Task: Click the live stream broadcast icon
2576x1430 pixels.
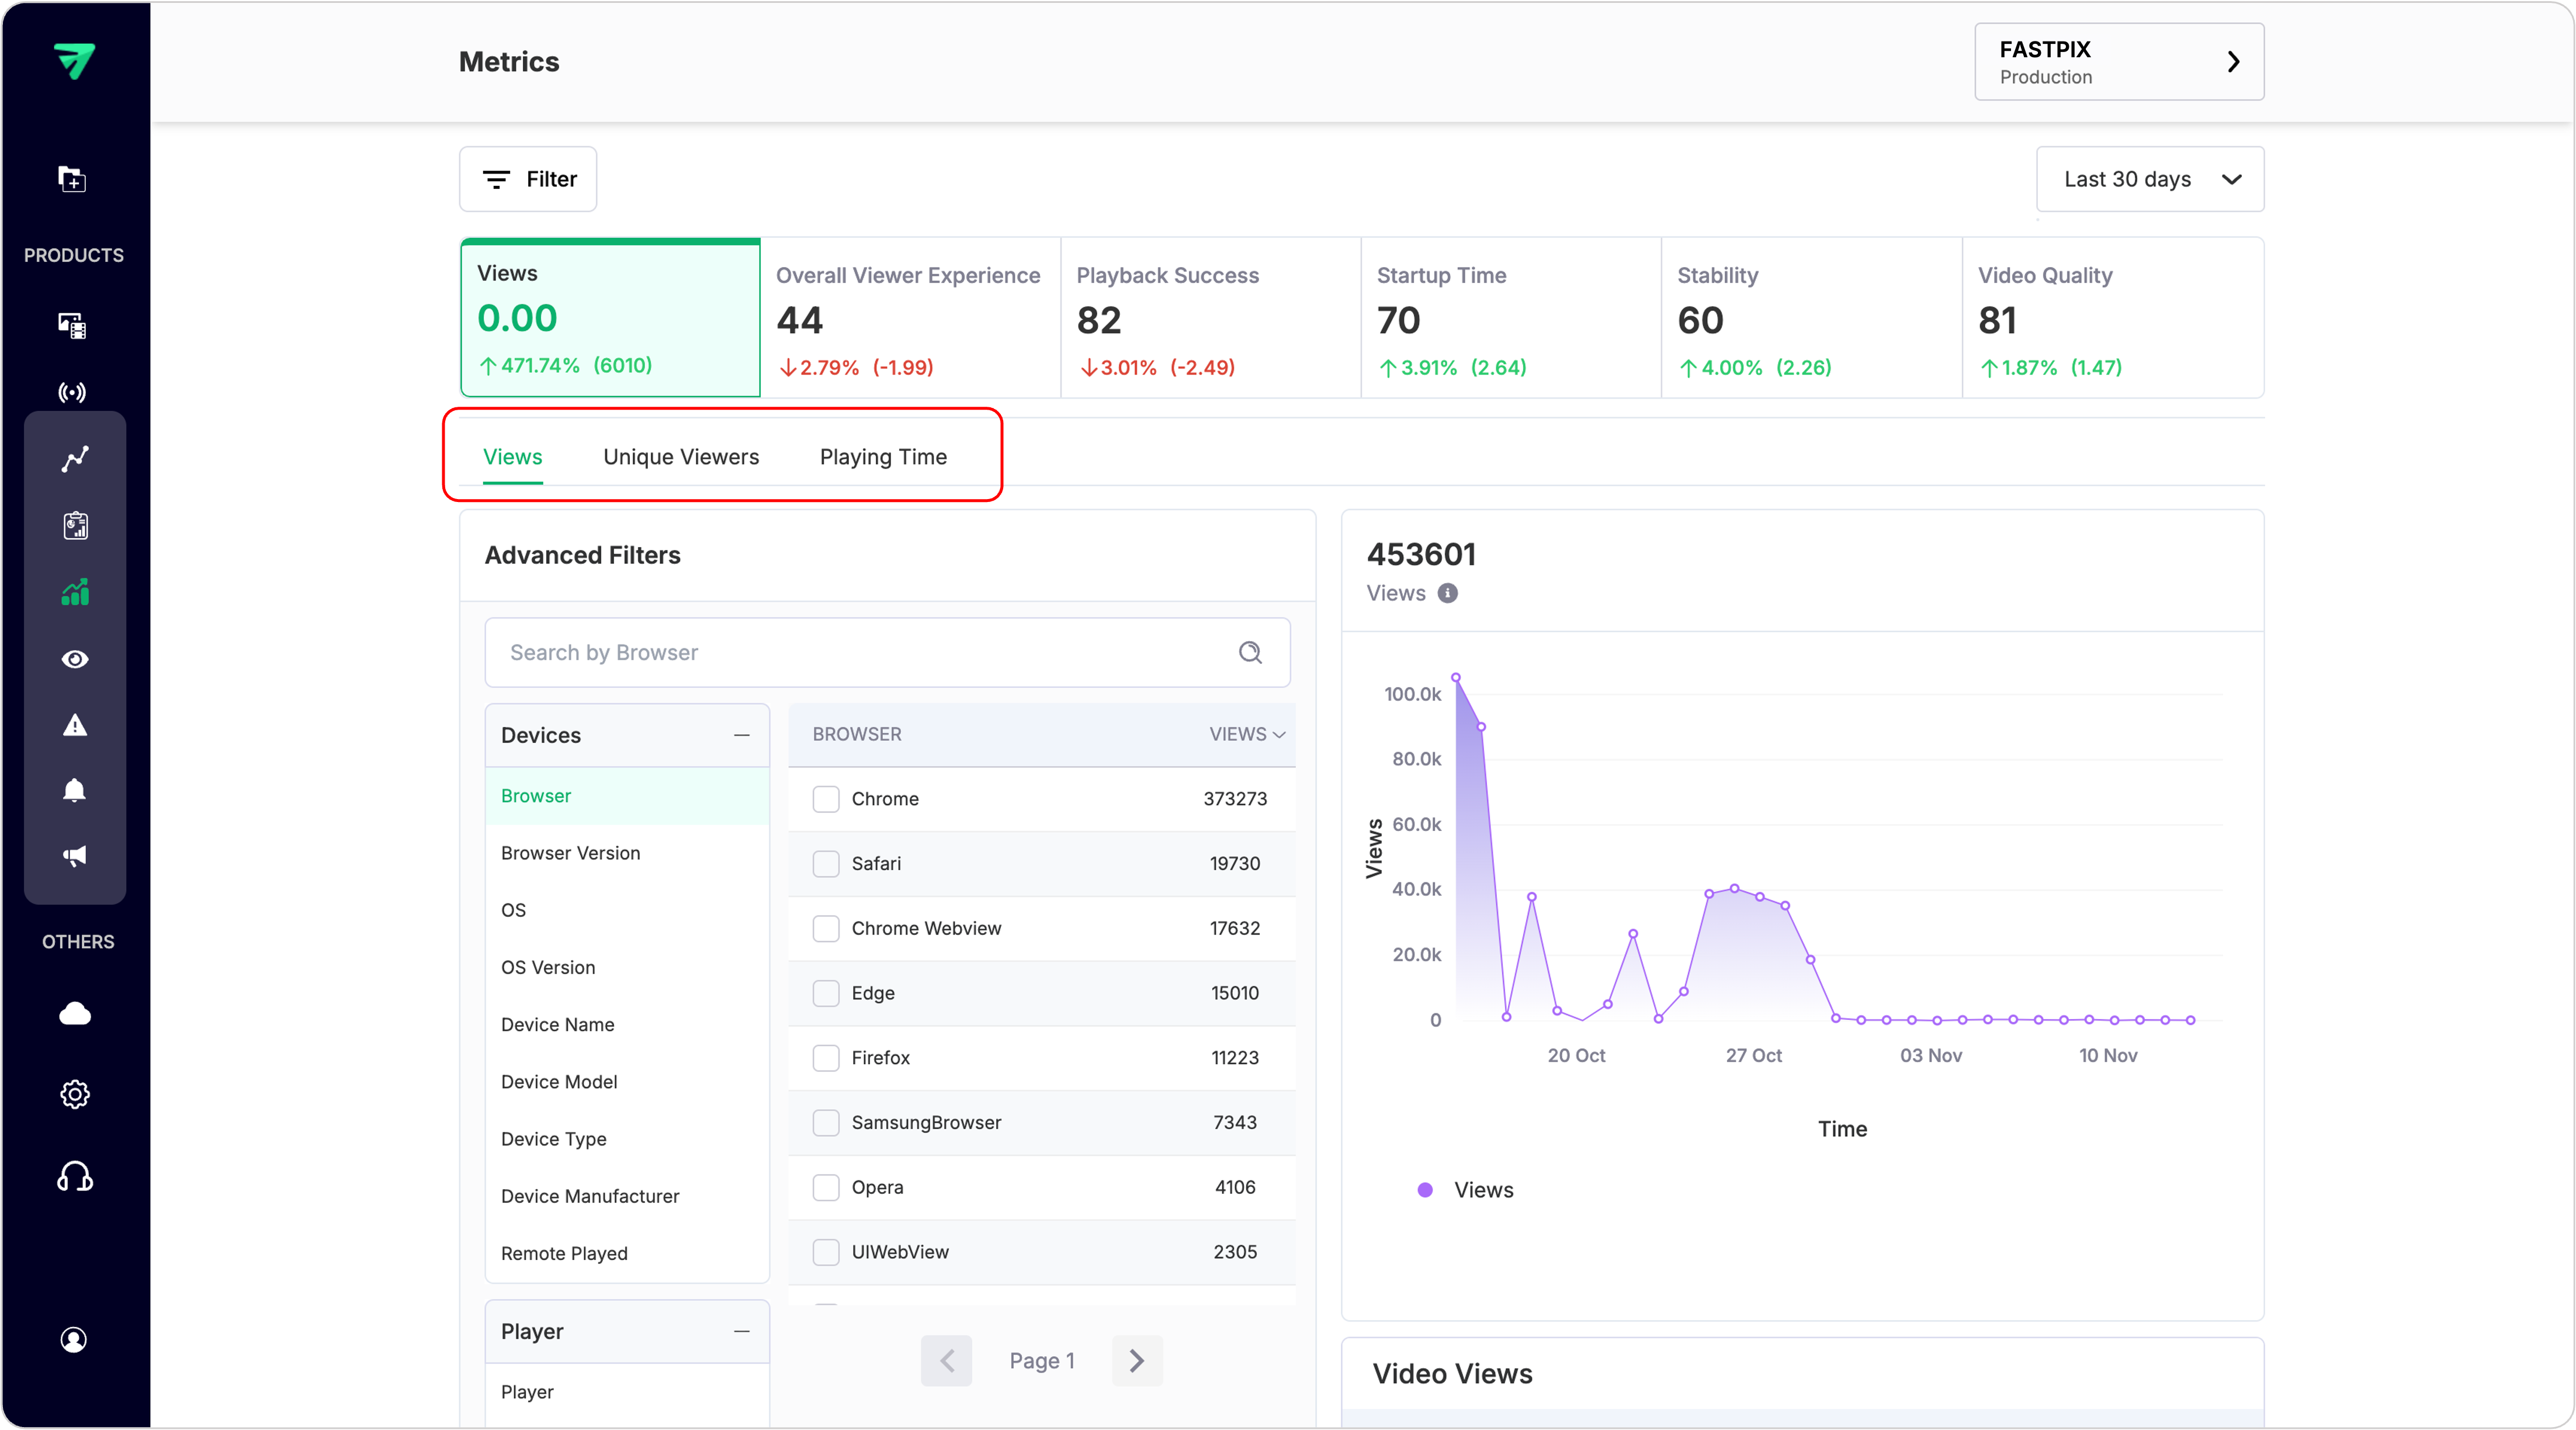Action: (x=72, y=392)
